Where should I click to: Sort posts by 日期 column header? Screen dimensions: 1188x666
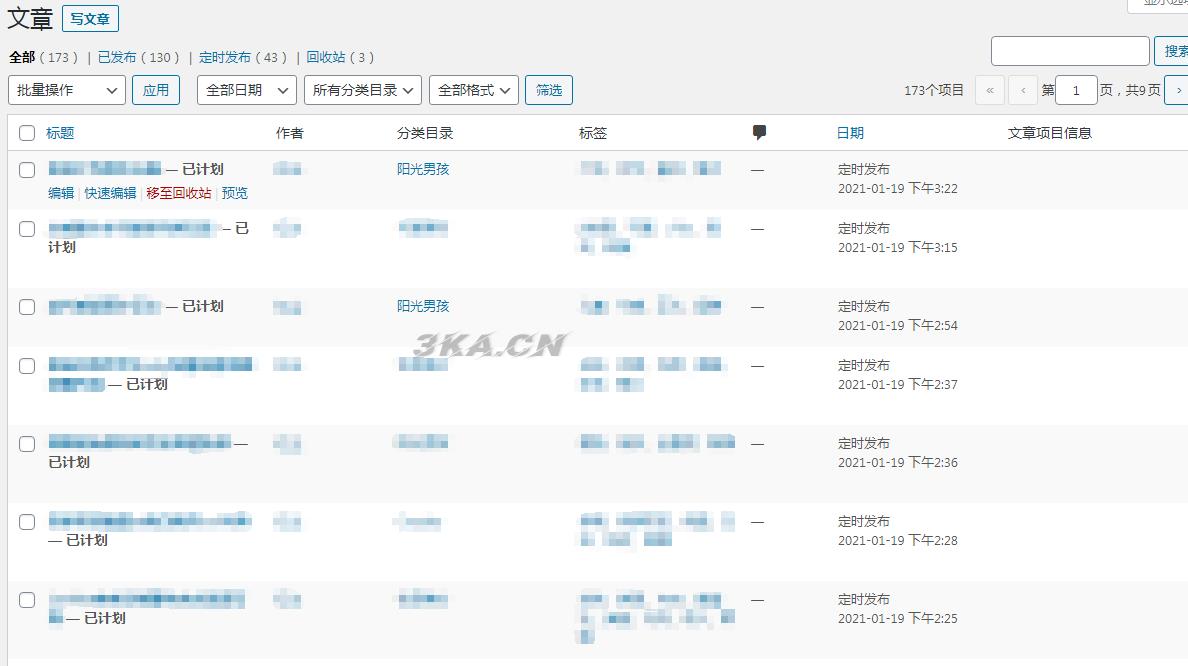click(850, 133)
